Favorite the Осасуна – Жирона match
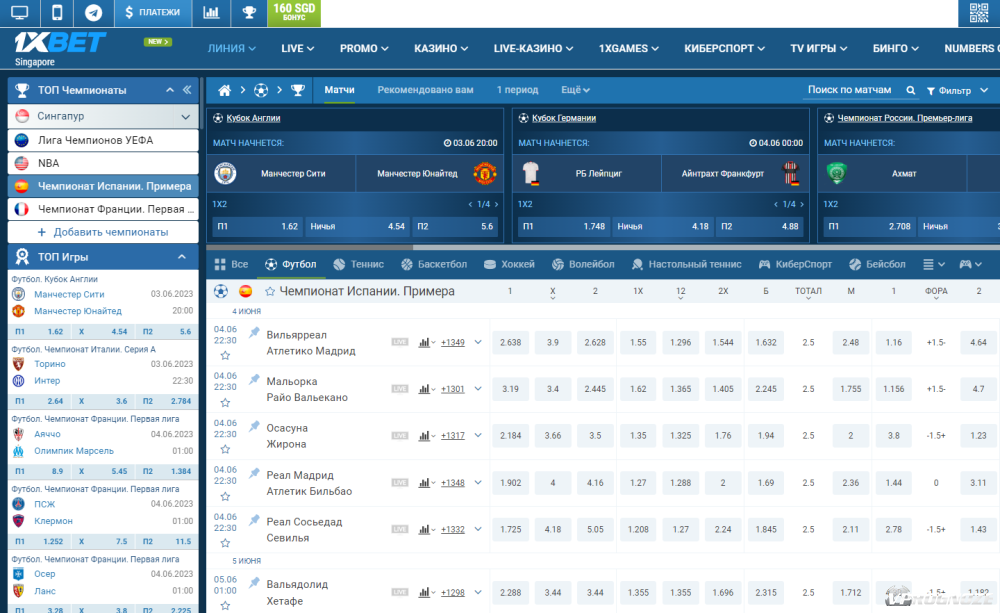This screenshot has height=613, width=1000. pyautogui.click(x=225, y=449)
